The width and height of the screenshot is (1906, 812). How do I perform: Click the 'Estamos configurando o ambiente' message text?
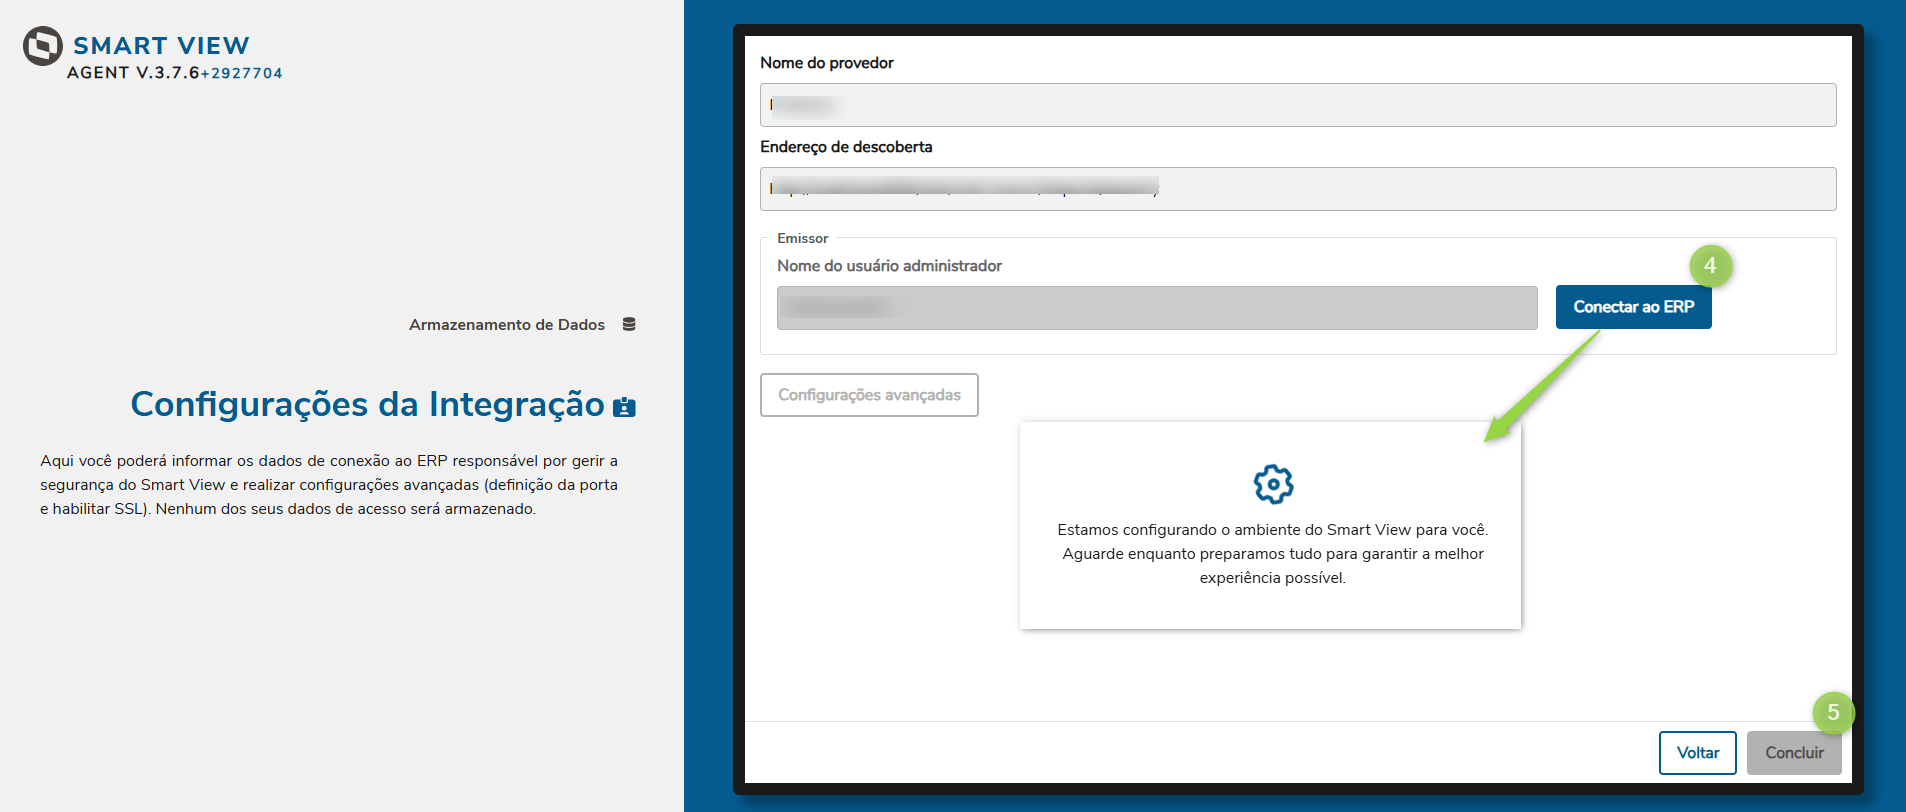(x=1272, y=554)
